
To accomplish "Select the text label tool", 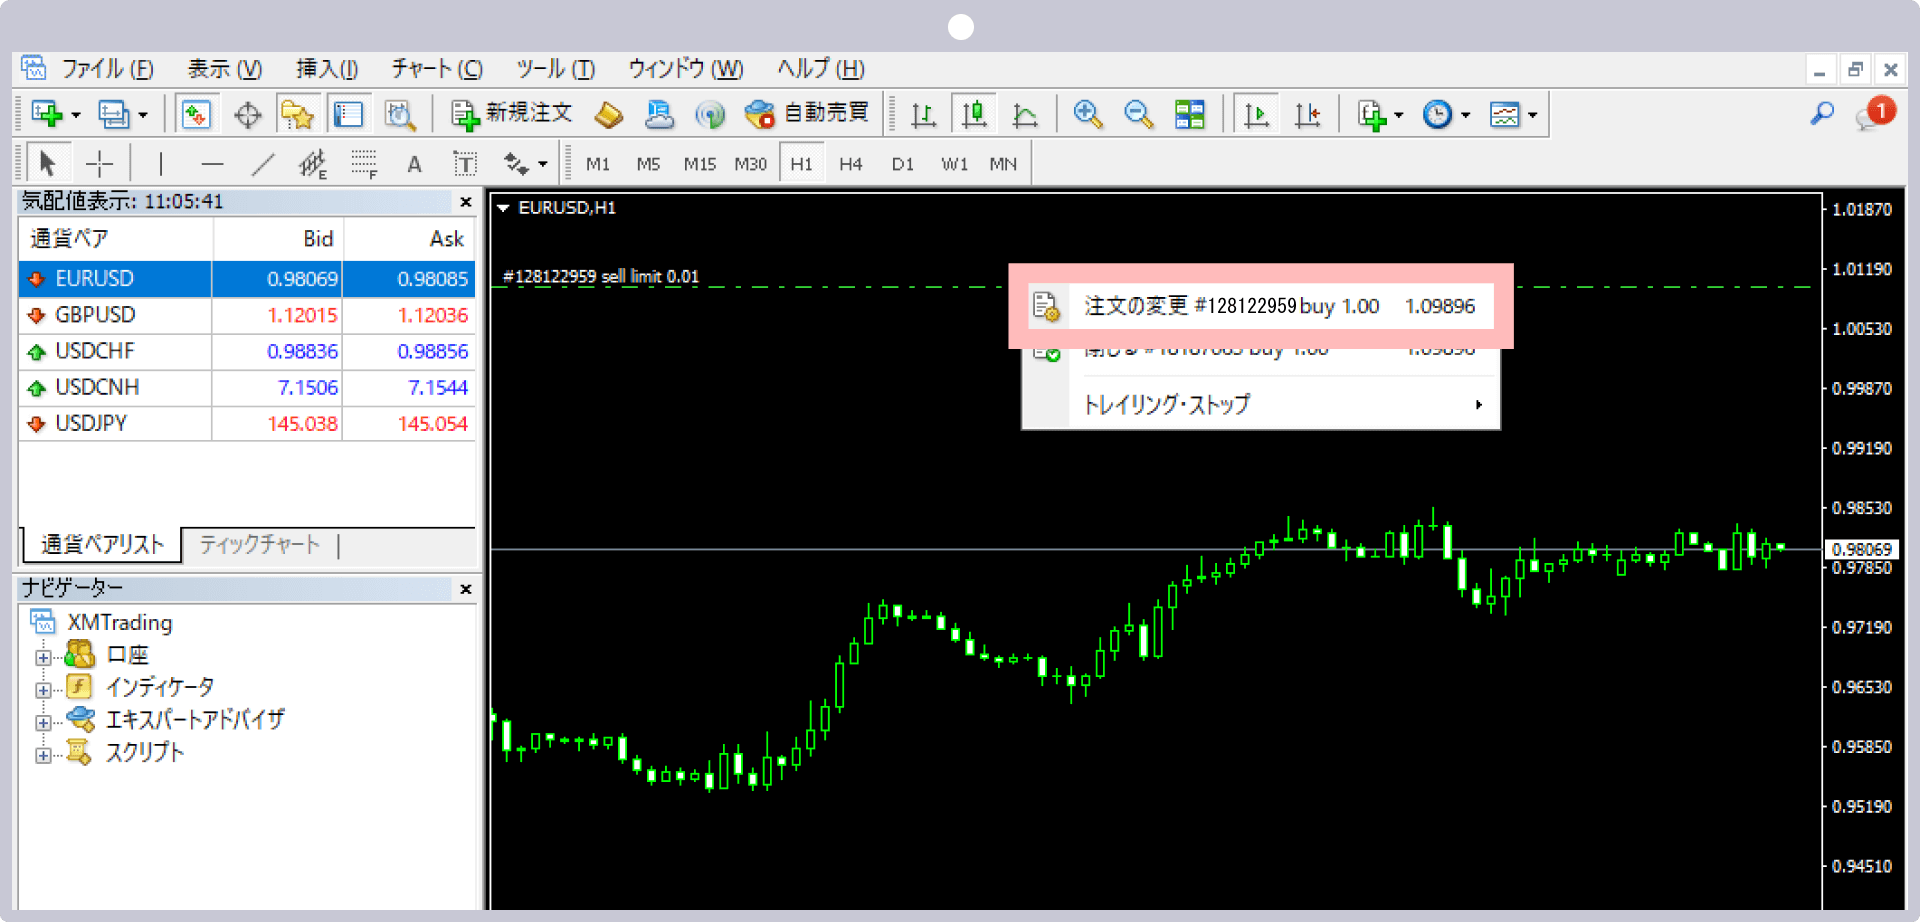I will coord(465,163).
